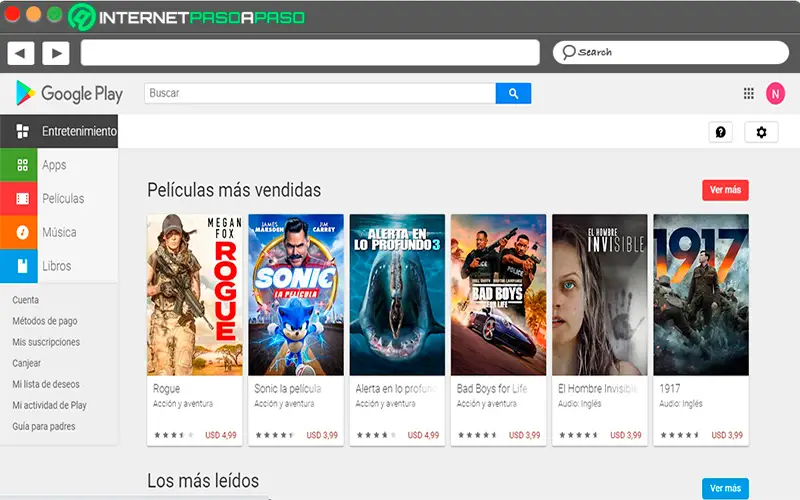Image resolution: width=800 pixels, height=500 pixels.
Task: Open Métodos de pago link
Action: tap(45, 321)
